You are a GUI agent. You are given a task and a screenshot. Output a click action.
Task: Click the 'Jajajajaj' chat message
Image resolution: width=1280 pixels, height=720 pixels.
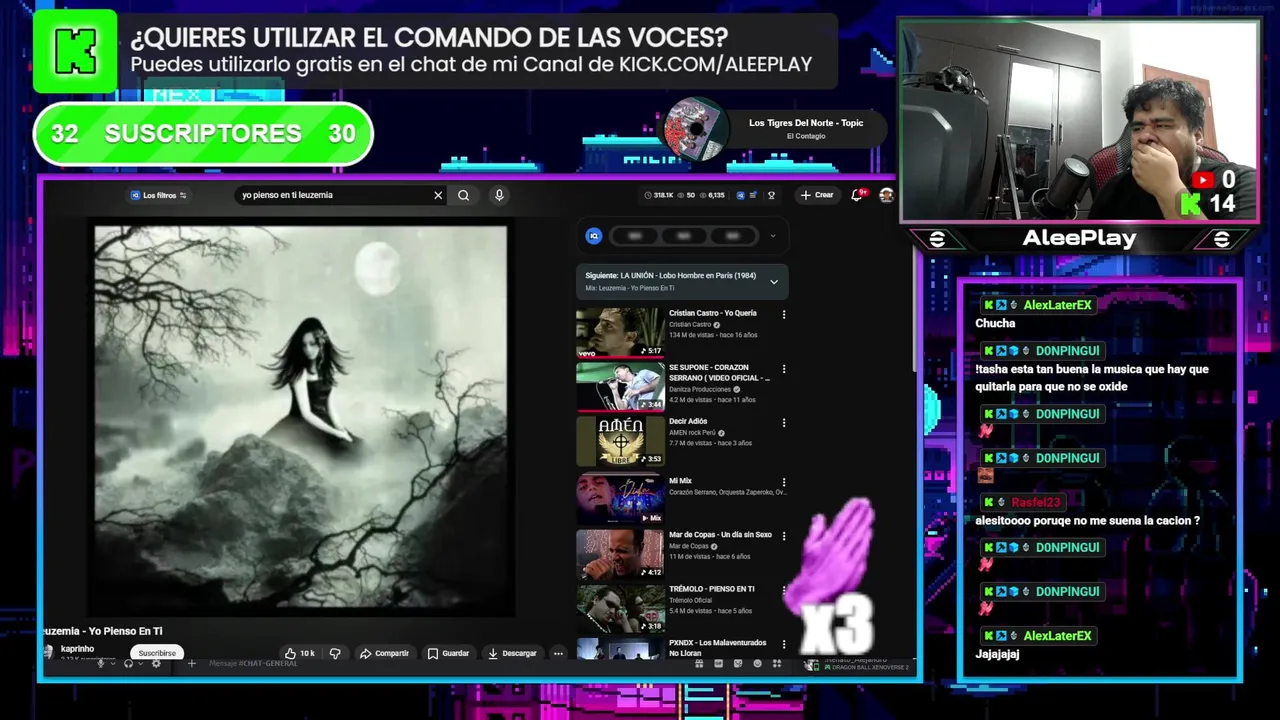click(x=997, y=654)
